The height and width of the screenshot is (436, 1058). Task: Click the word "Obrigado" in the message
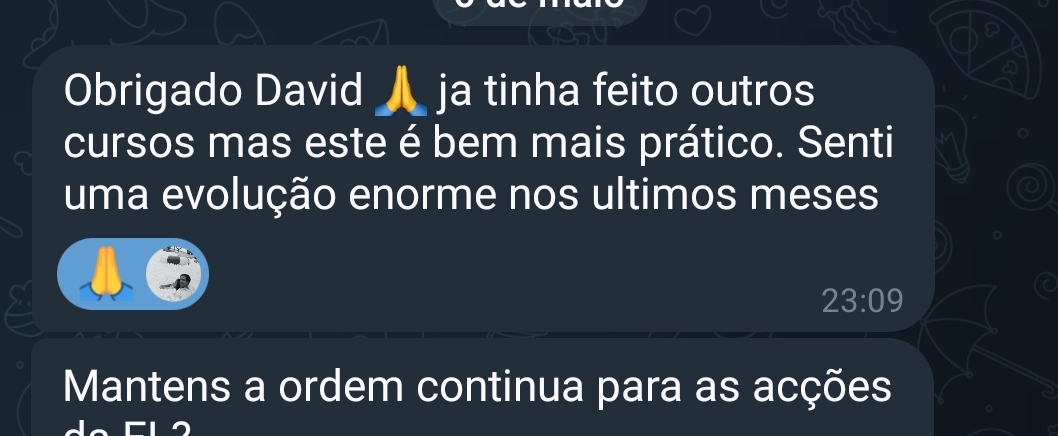pos(152,92)
